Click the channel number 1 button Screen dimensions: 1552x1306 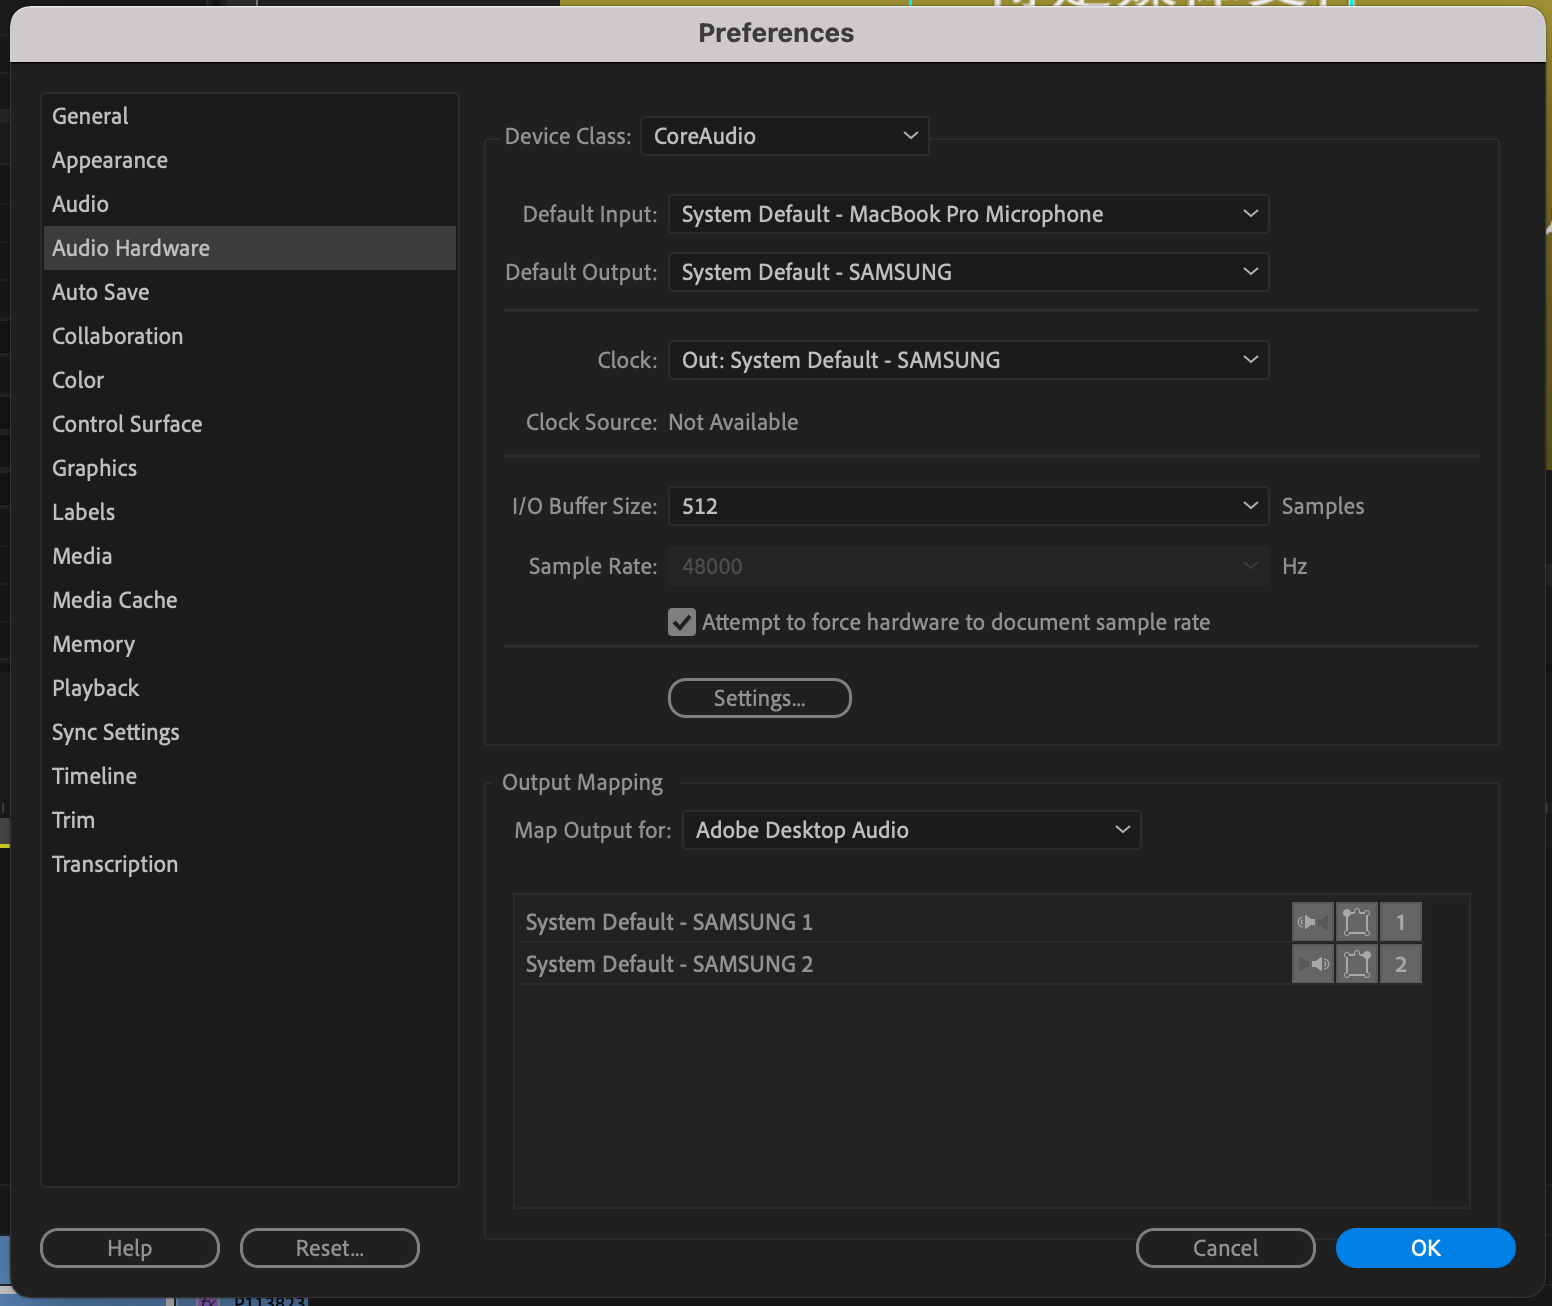[x=1400, y=921]
